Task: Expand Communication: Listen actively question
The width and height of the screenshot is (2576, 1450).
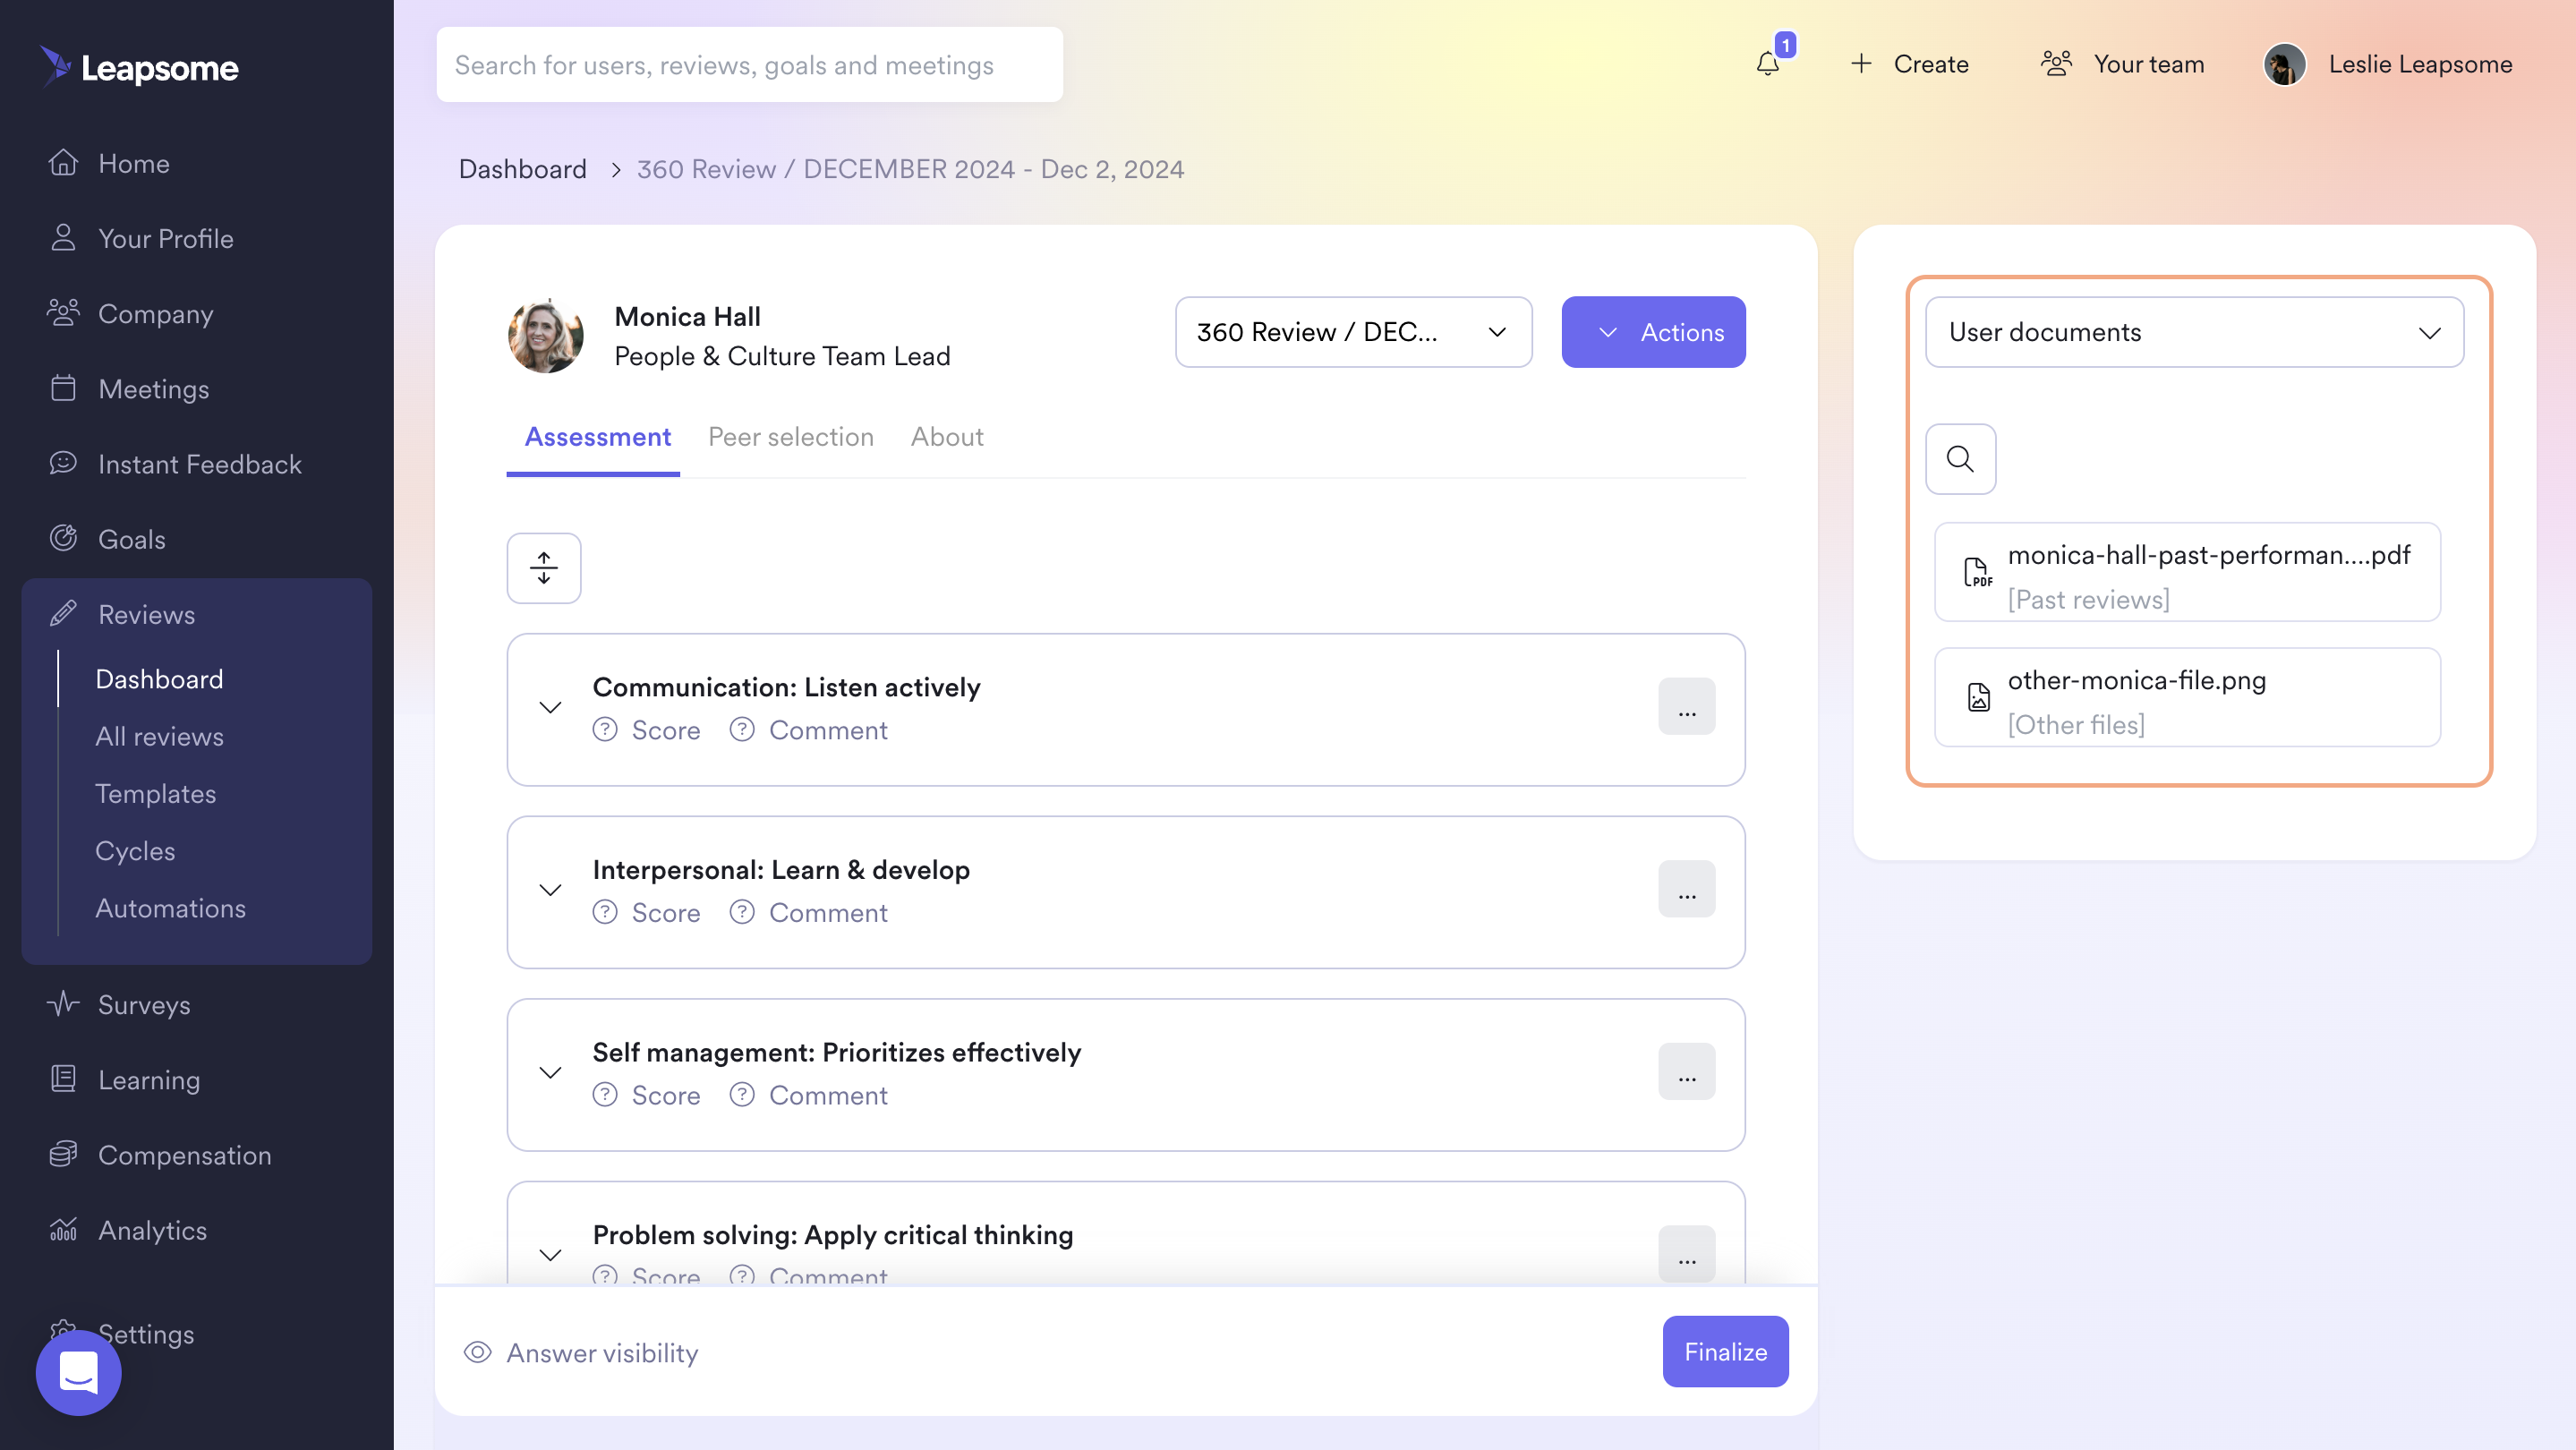Action: tap(550, 708)
